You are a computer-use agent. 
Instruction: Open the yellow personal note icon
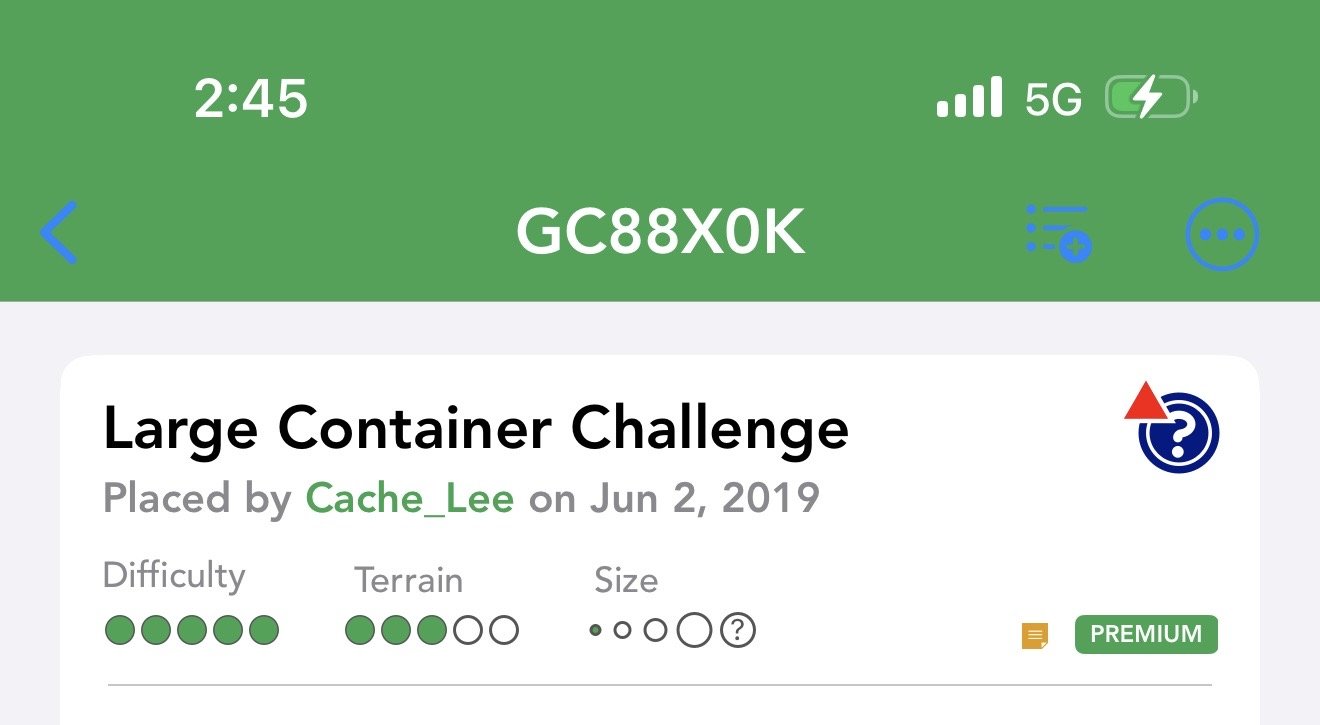point(1035,635)
